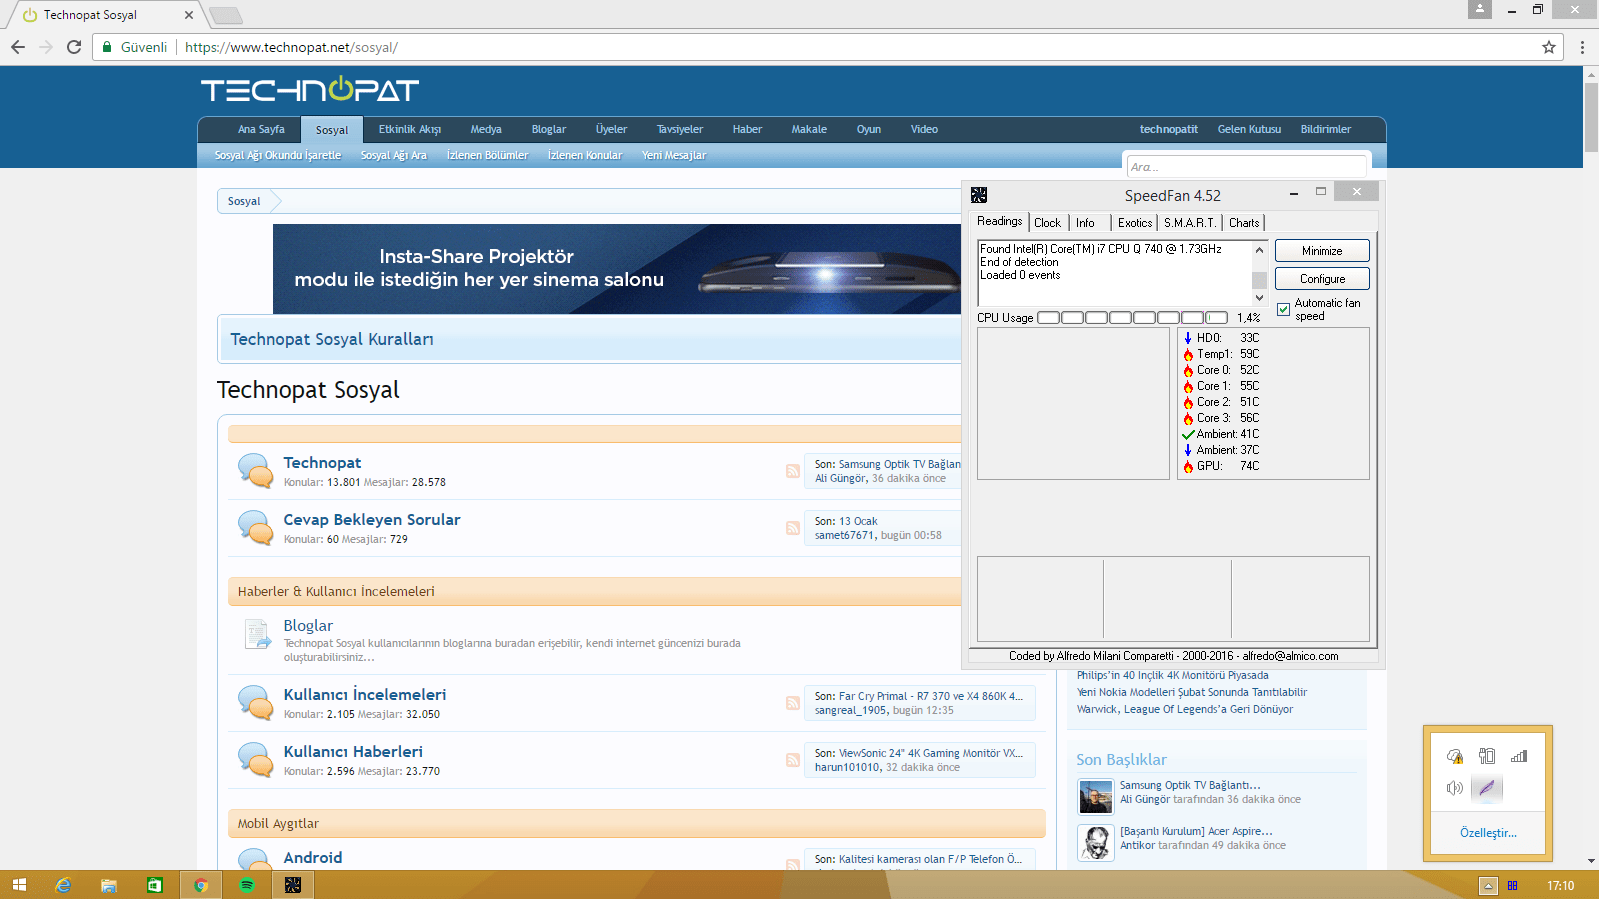Click the blue arrow icon beside HD0
The image size is (1599, 899).
[1188, 338]
